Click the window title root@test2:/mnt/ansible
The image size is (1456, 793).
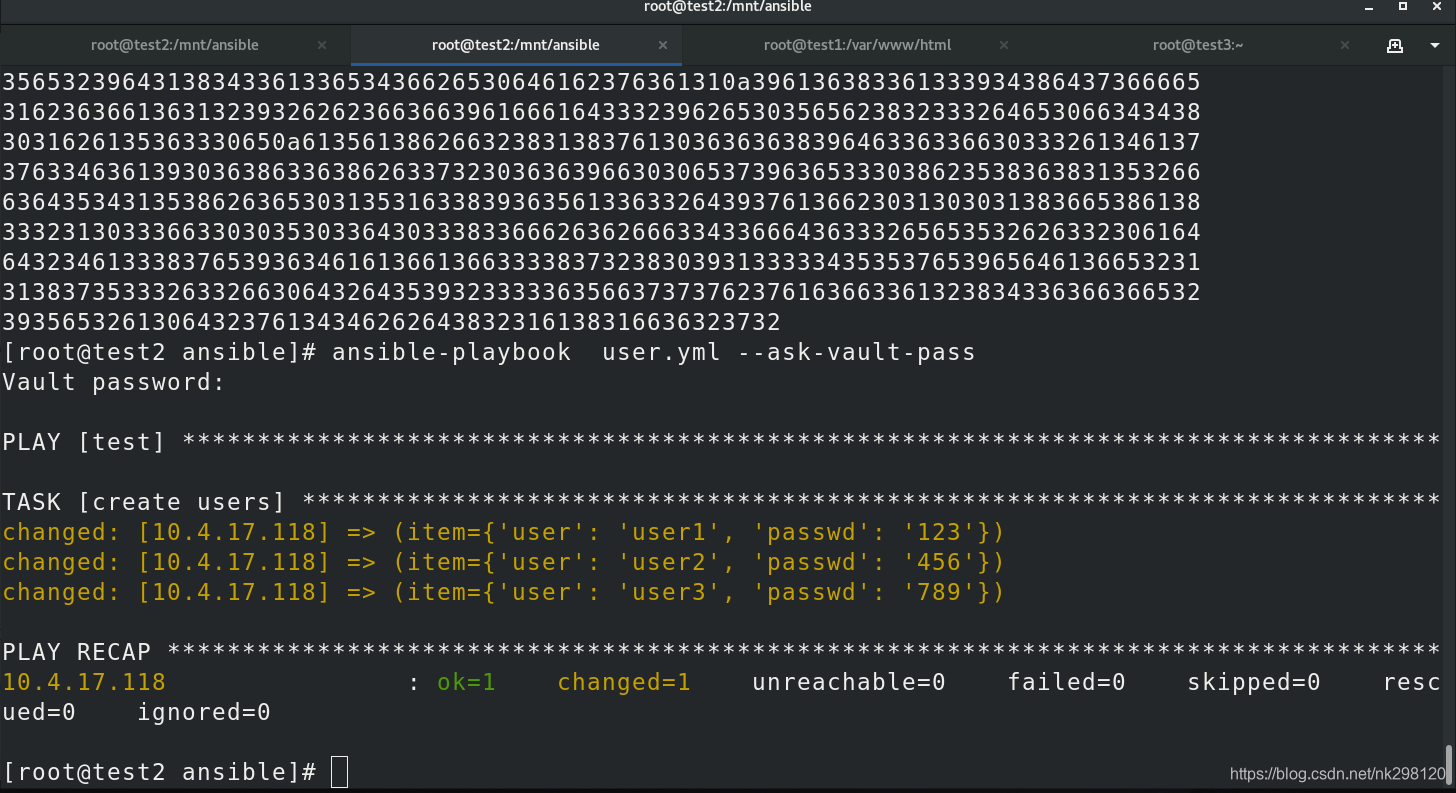727,7
